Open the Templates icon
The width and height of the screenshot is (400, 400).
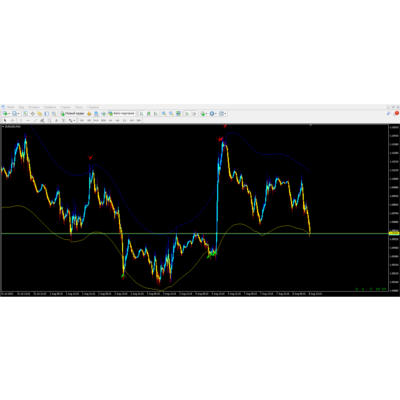coord(221,113)
